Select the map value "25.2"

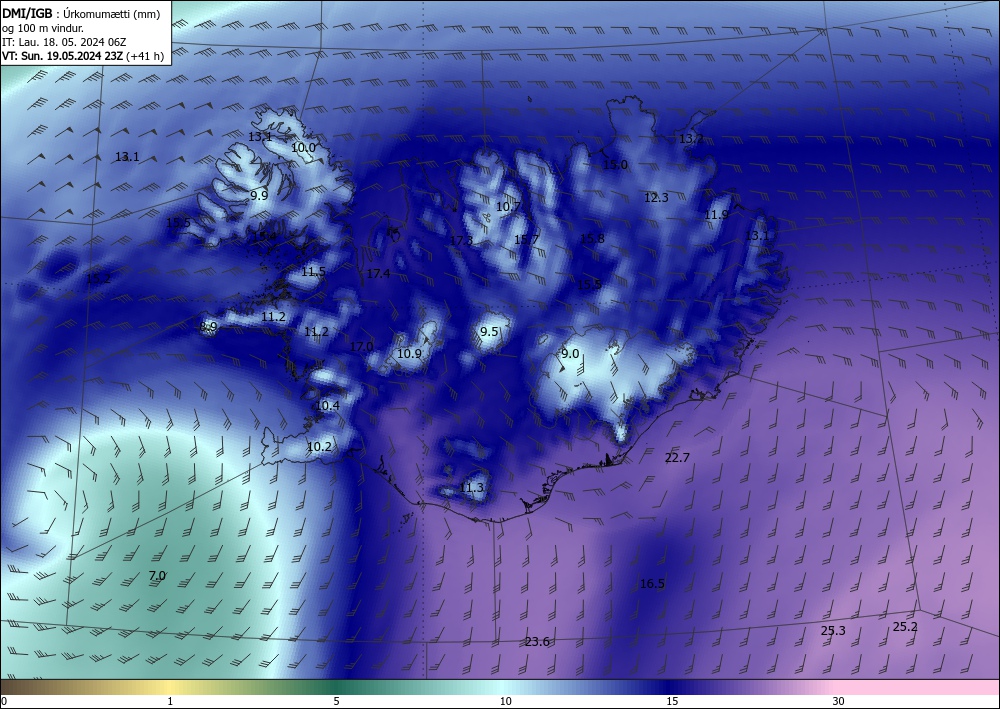[905, 627]
